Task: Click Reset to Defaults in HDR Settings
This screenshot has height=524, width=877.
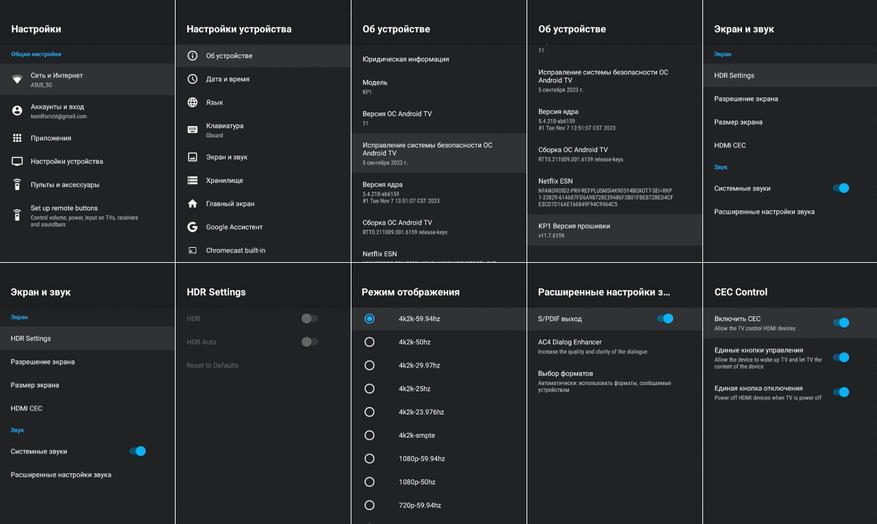Action: point(212,365)
